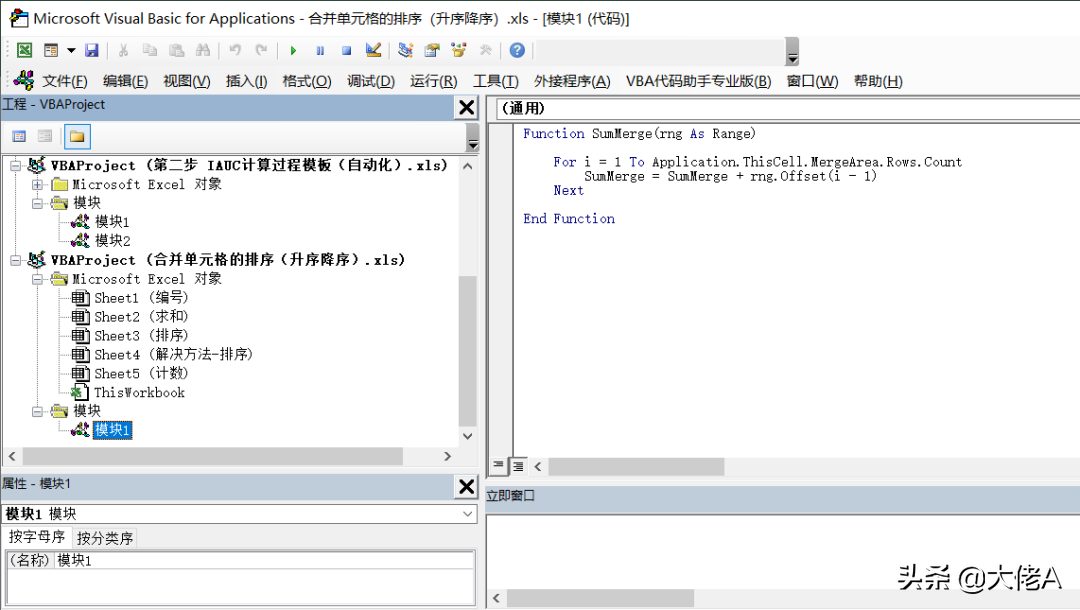
Task: Expand Microsoft Excel 对象 under first project
Action: pos(38,185)
